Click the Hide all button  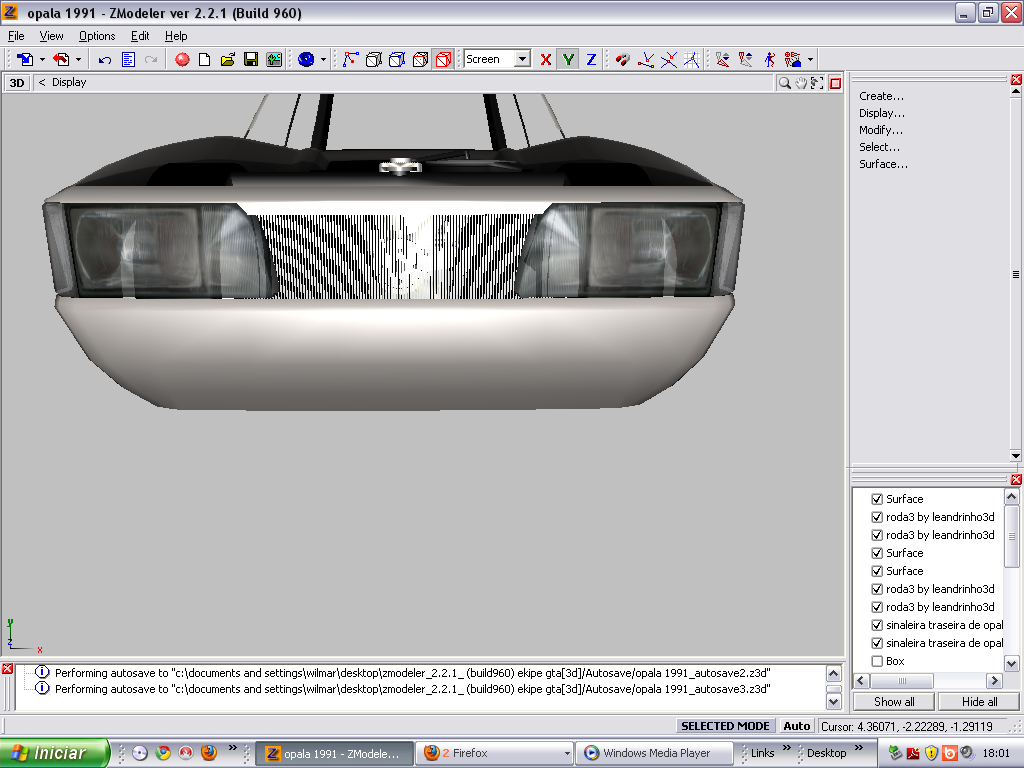pos(979,701)
